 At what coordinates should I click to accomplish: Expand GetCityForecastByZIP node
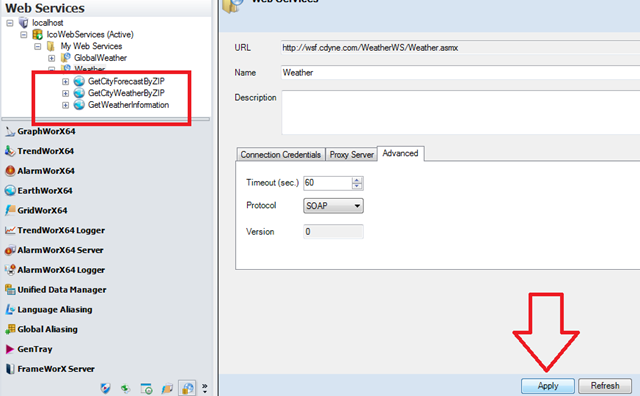(x=65, y=82)
